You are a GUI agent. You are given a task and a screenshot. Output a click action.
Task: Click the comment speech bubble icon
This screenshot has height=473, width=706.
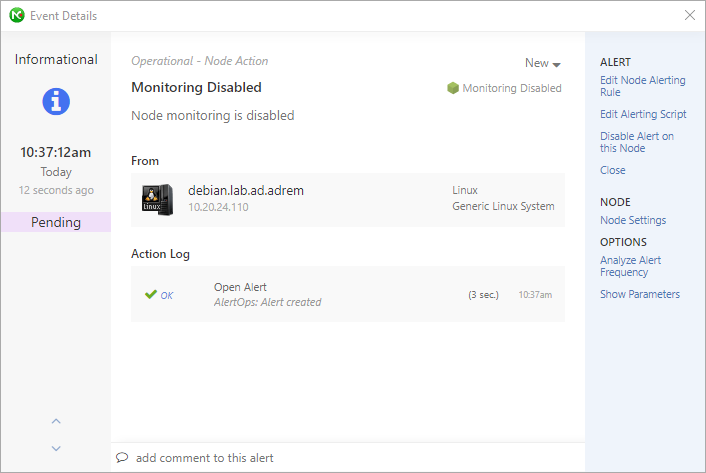pos(122,458)
